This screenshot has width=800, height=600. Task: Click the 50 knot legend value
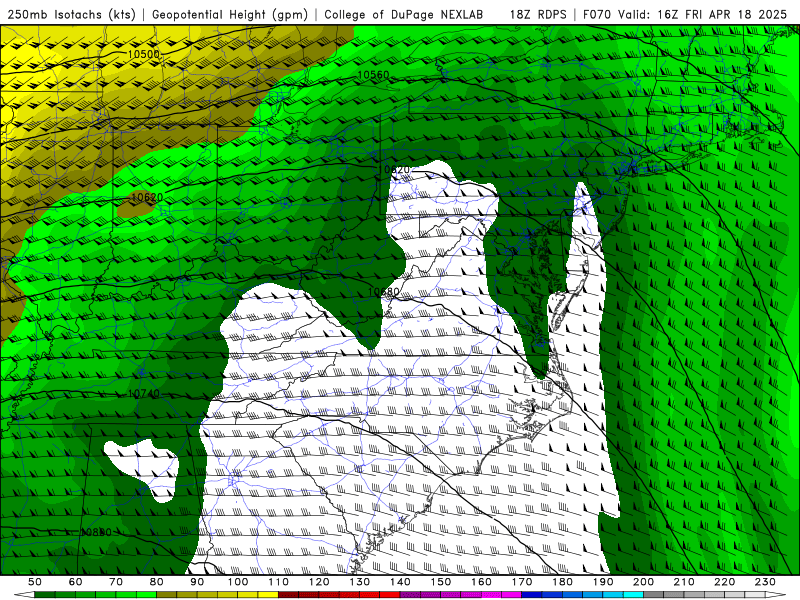pyautogui.click(x=35, y=582)
